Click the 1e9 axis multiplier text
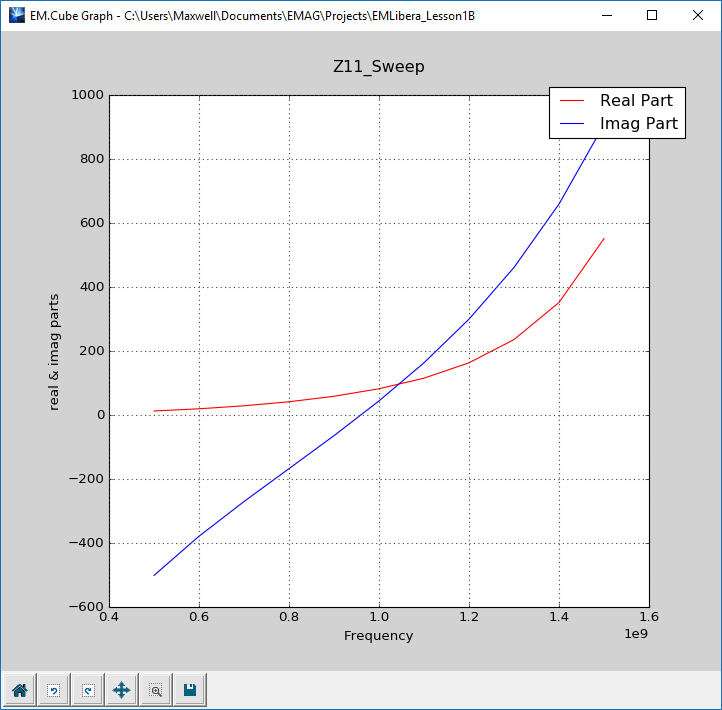The height and width of the screenshot is (710, 722). (636, 634)
